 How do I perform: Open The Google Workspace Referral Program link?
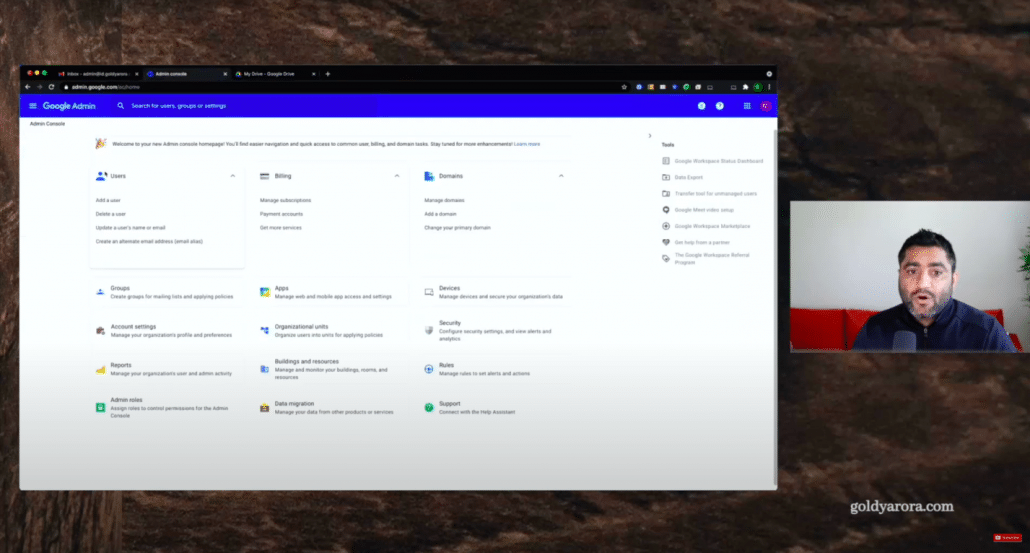[712, 259]
